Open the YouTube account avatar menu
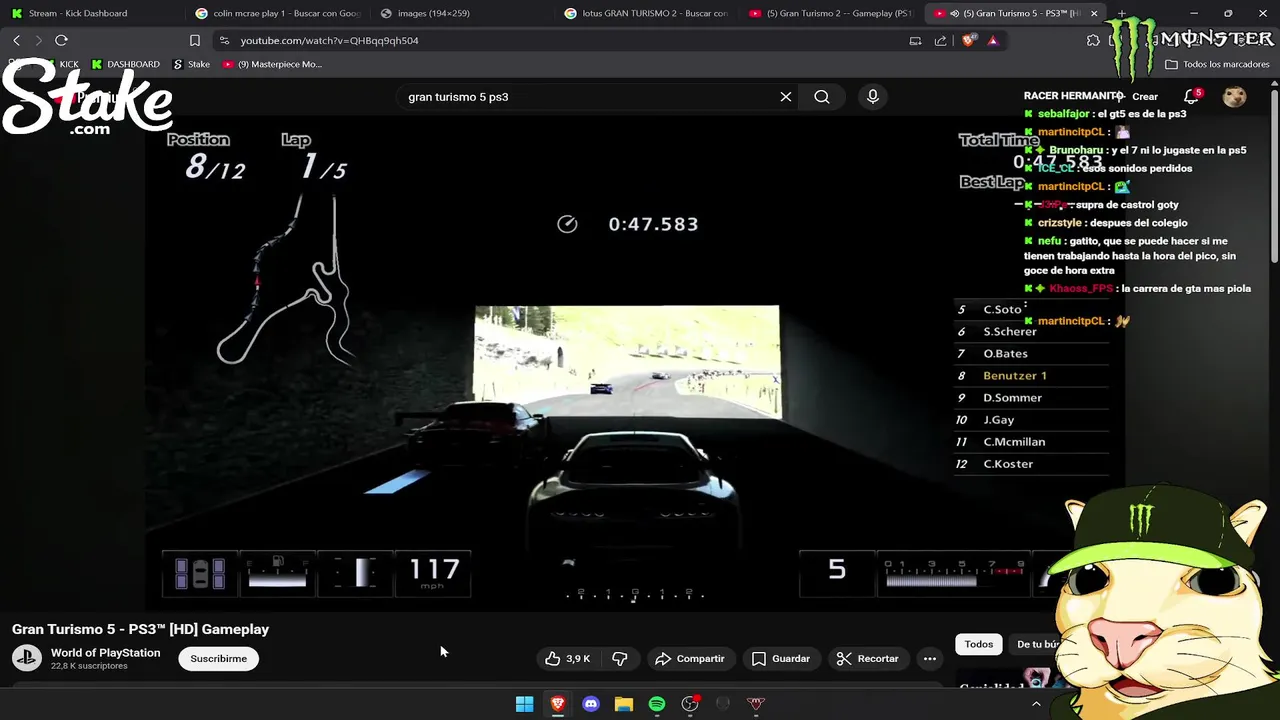The height and width of the screenshot is (720, 1280). pos(1235,97)
